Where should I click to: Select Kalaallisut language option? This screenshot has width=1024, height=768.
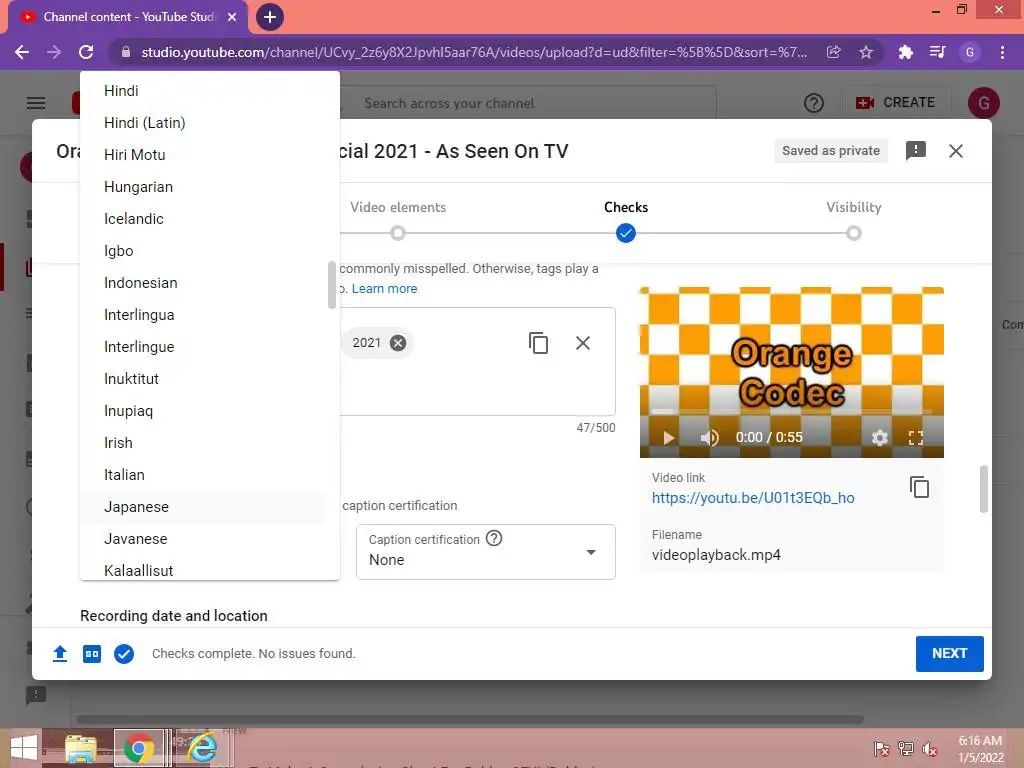(202, 570)
